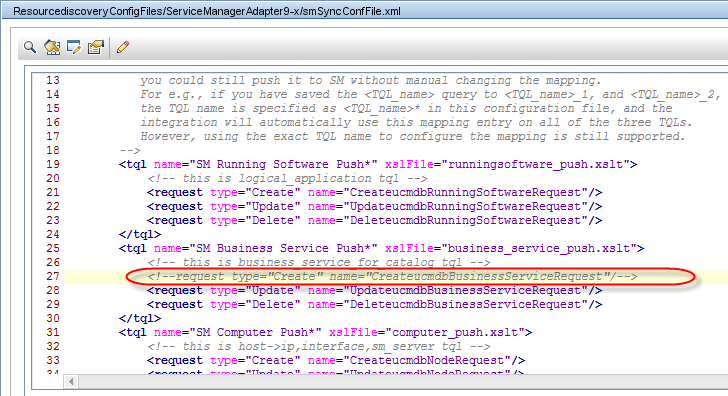Click "CreateucmdbNodeRequest" text
Viewport: 728px width, 396px height.
pyautogui.click(x=427, y=360)
